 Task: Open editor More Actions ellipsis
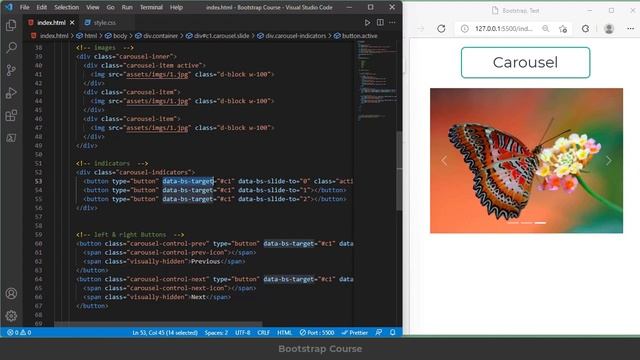pyautogui.click(x=392, y=22)
